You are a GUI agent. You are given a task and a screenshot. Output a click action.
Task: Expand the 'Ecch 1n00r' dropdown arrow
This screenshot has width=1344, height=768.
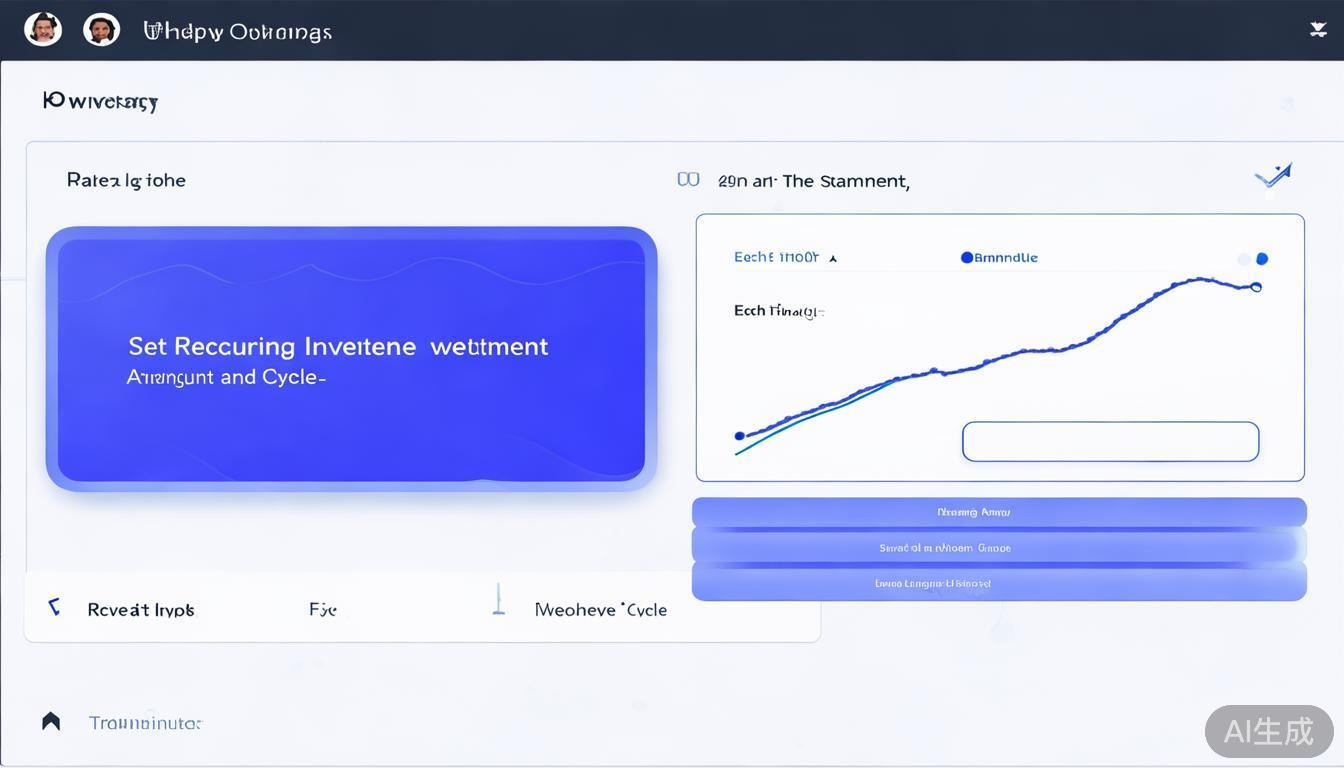(x=833, y=259)
